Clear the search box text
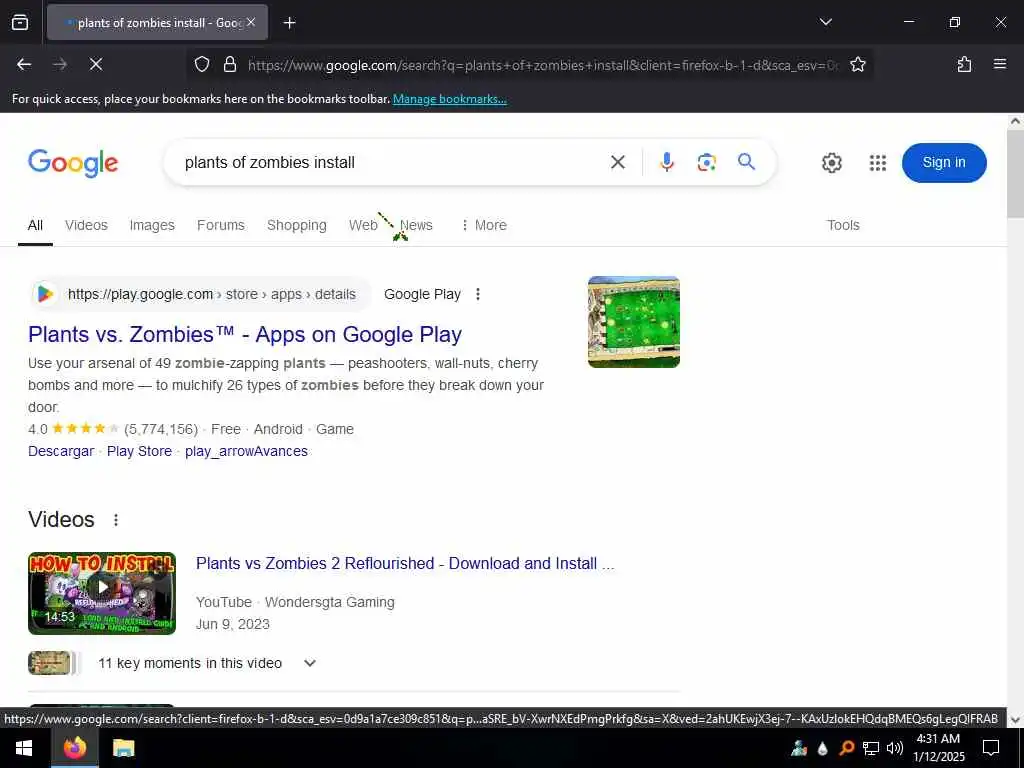The height and width of the screenshot is (768, 1024). pos(617,162)
